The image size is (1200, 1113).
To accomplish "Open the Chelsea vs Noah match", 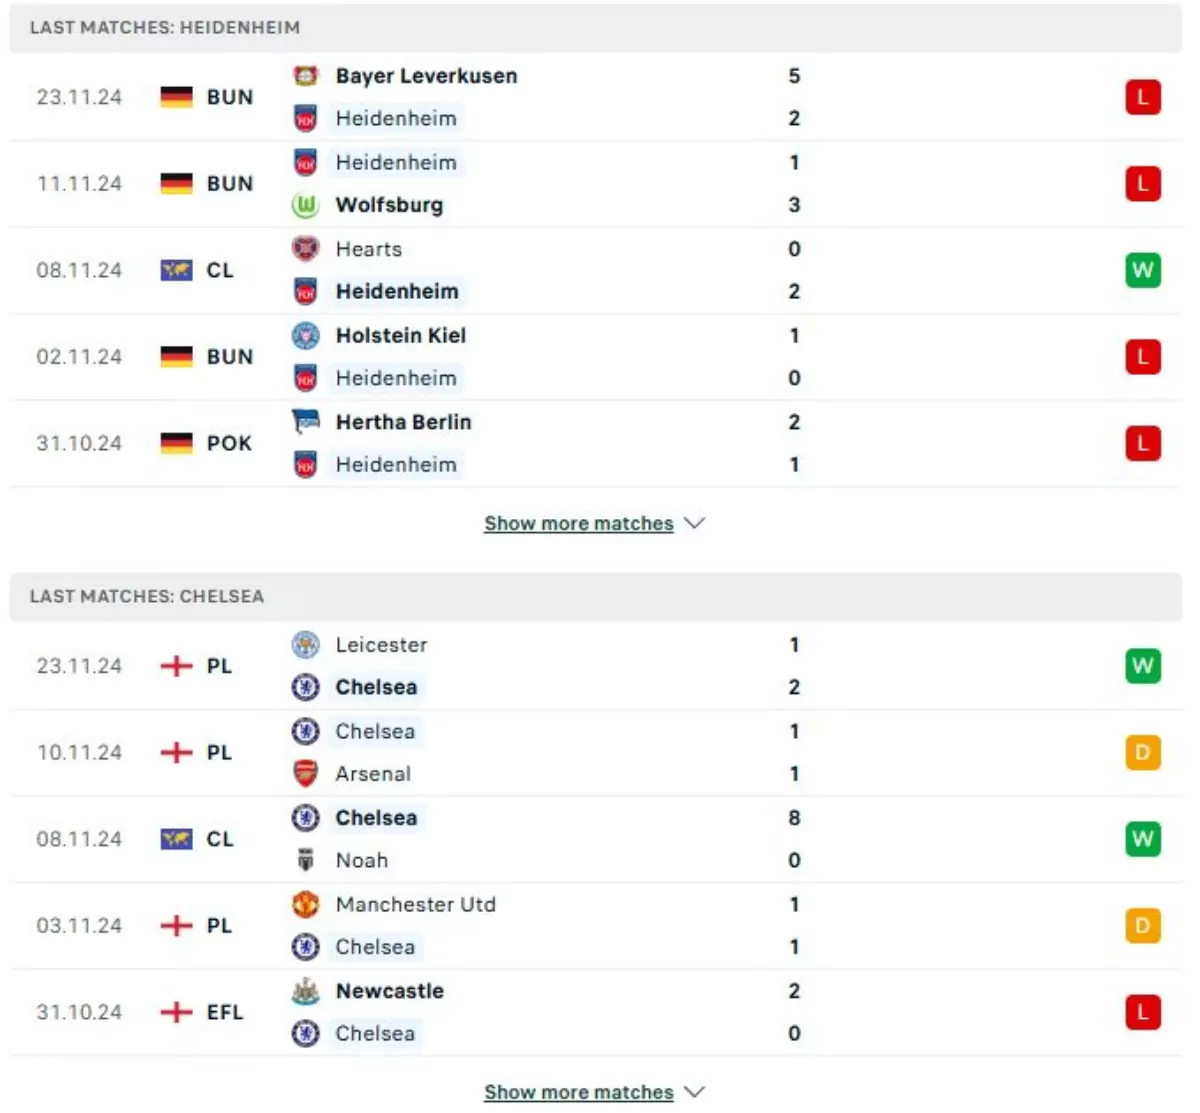I will 600,839.
